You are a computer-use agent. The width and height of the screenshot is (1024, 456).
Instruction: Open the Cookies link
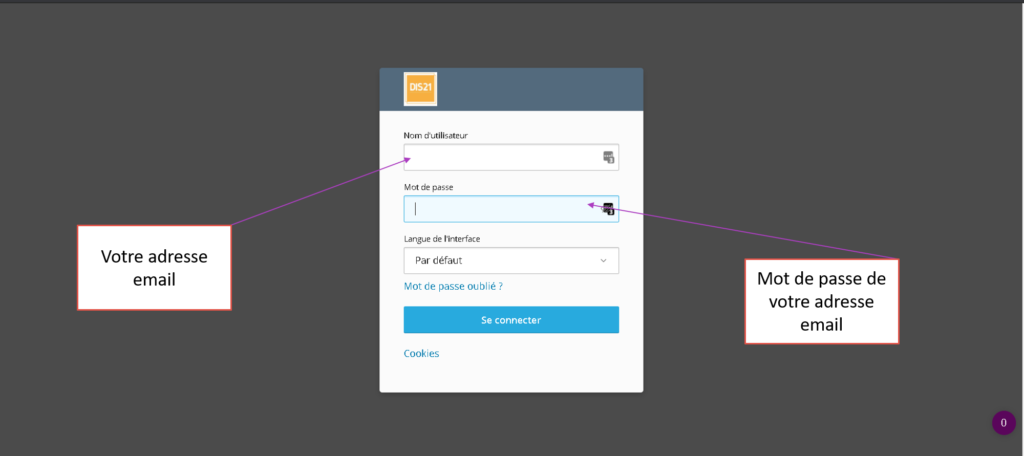[421, 353]
